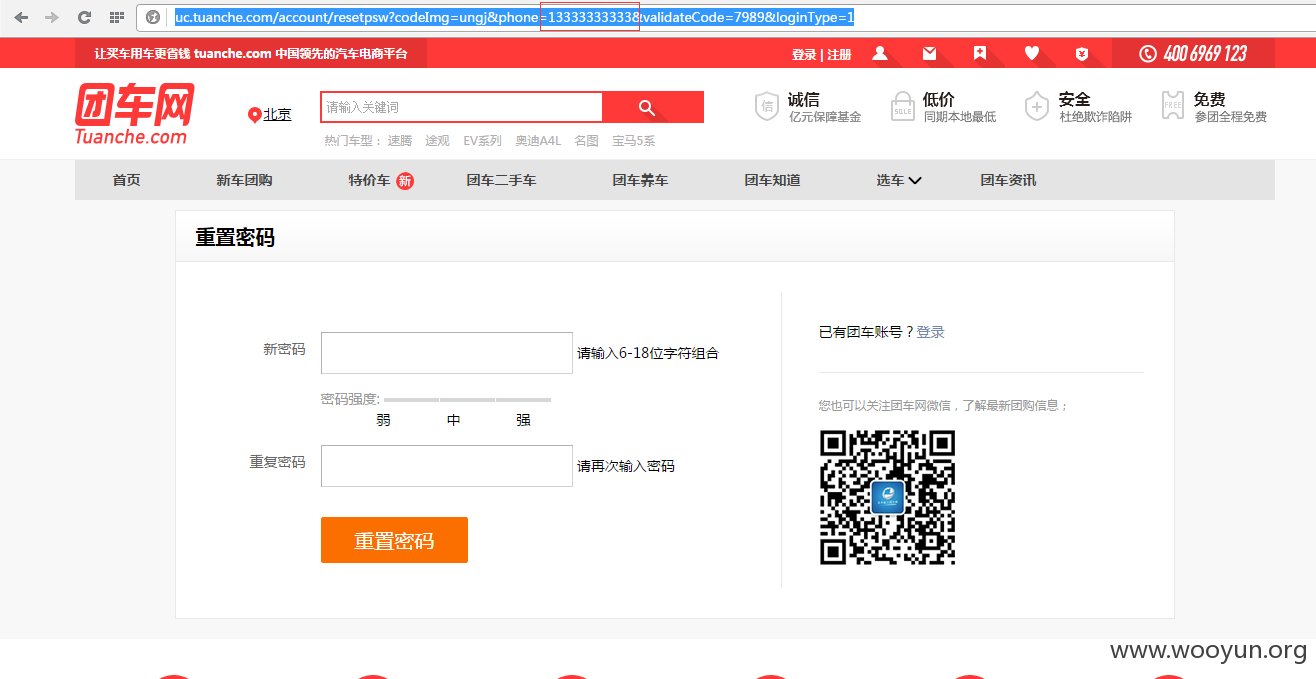Click hot car model 名图
1316x679 pixels.
586,141
